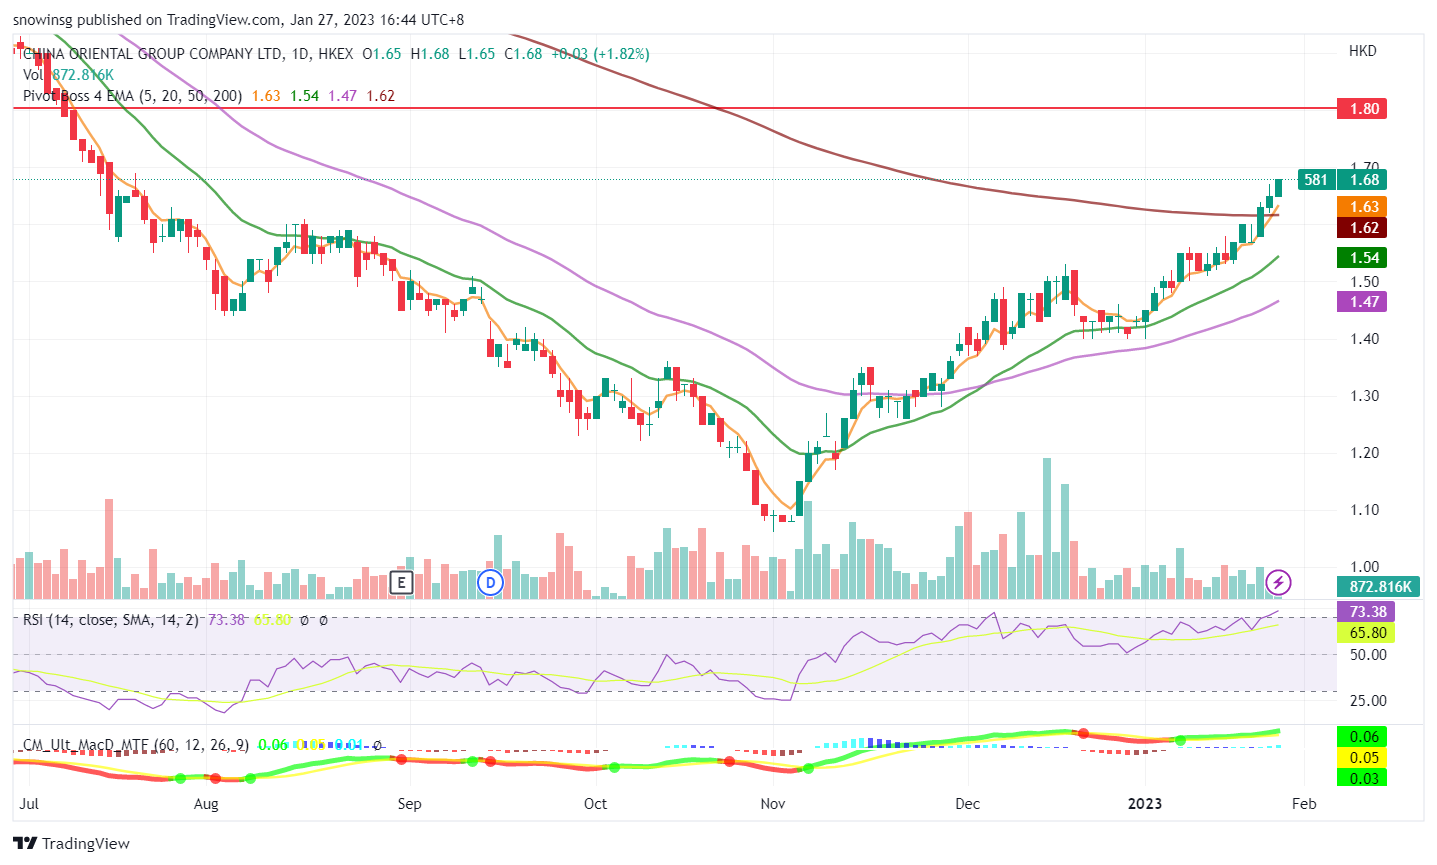Click the Nov label on time axis
The height and width of the screenshot is (865, 1437).
pos(773,804)
